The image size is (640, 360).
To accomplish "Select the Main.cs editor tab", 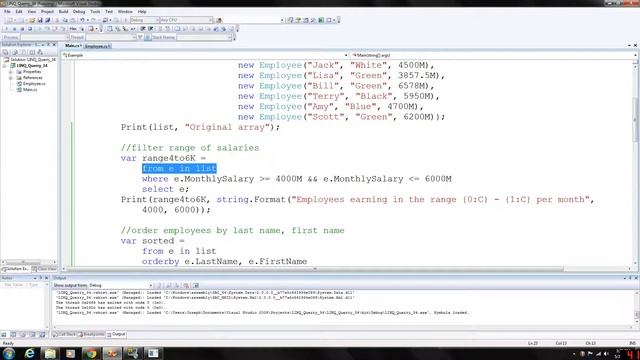I will (73, 46).
